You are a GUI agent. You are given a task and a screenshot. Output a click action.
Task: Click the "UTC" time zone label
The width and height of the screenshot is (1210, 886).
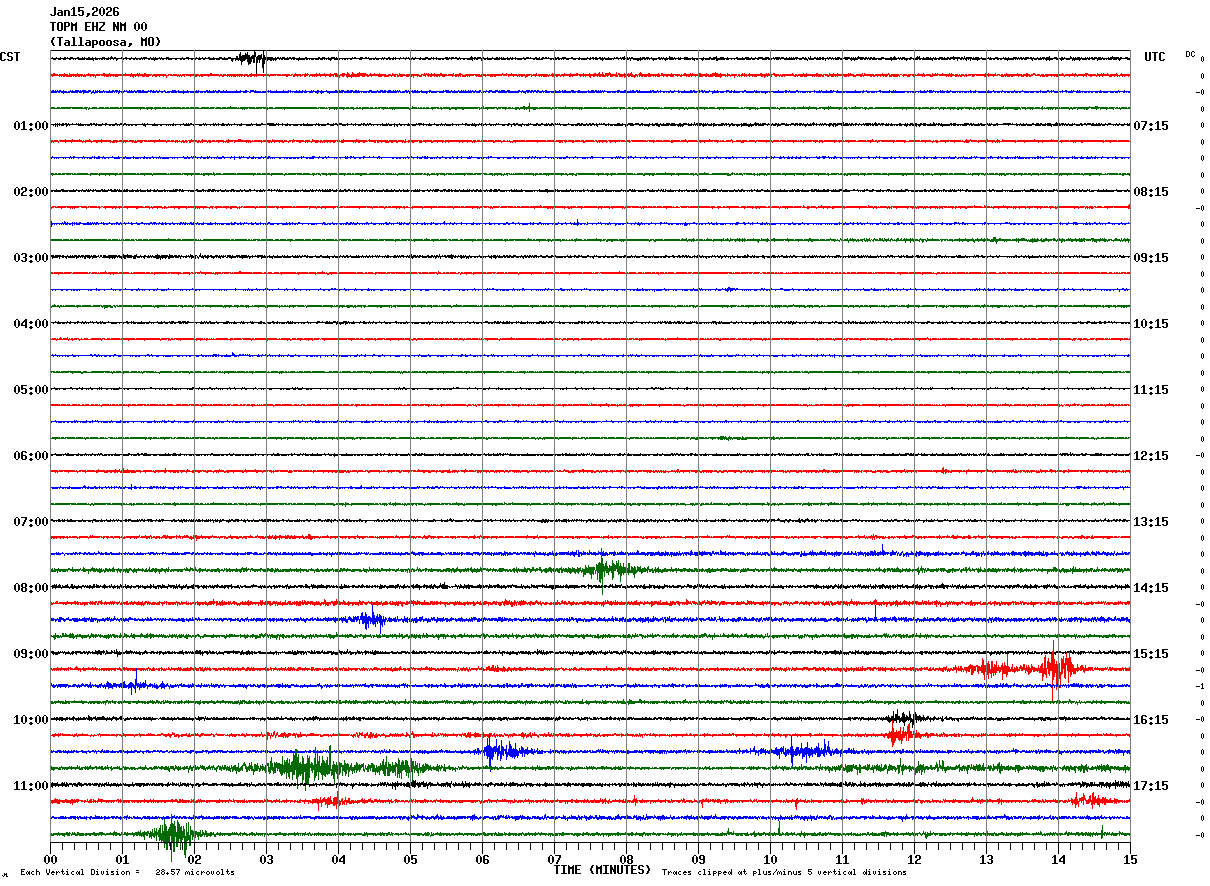pyautogui.click(x=1155, y=57)
